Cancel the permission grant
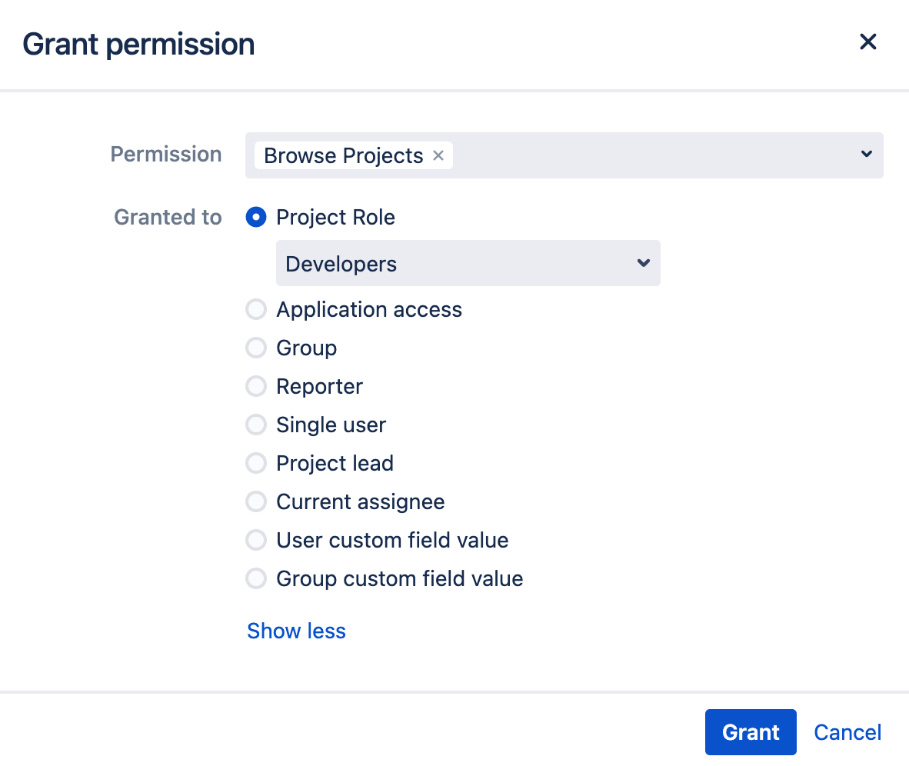This screenshot has height=766, width=909. click(x=847, y=732)
